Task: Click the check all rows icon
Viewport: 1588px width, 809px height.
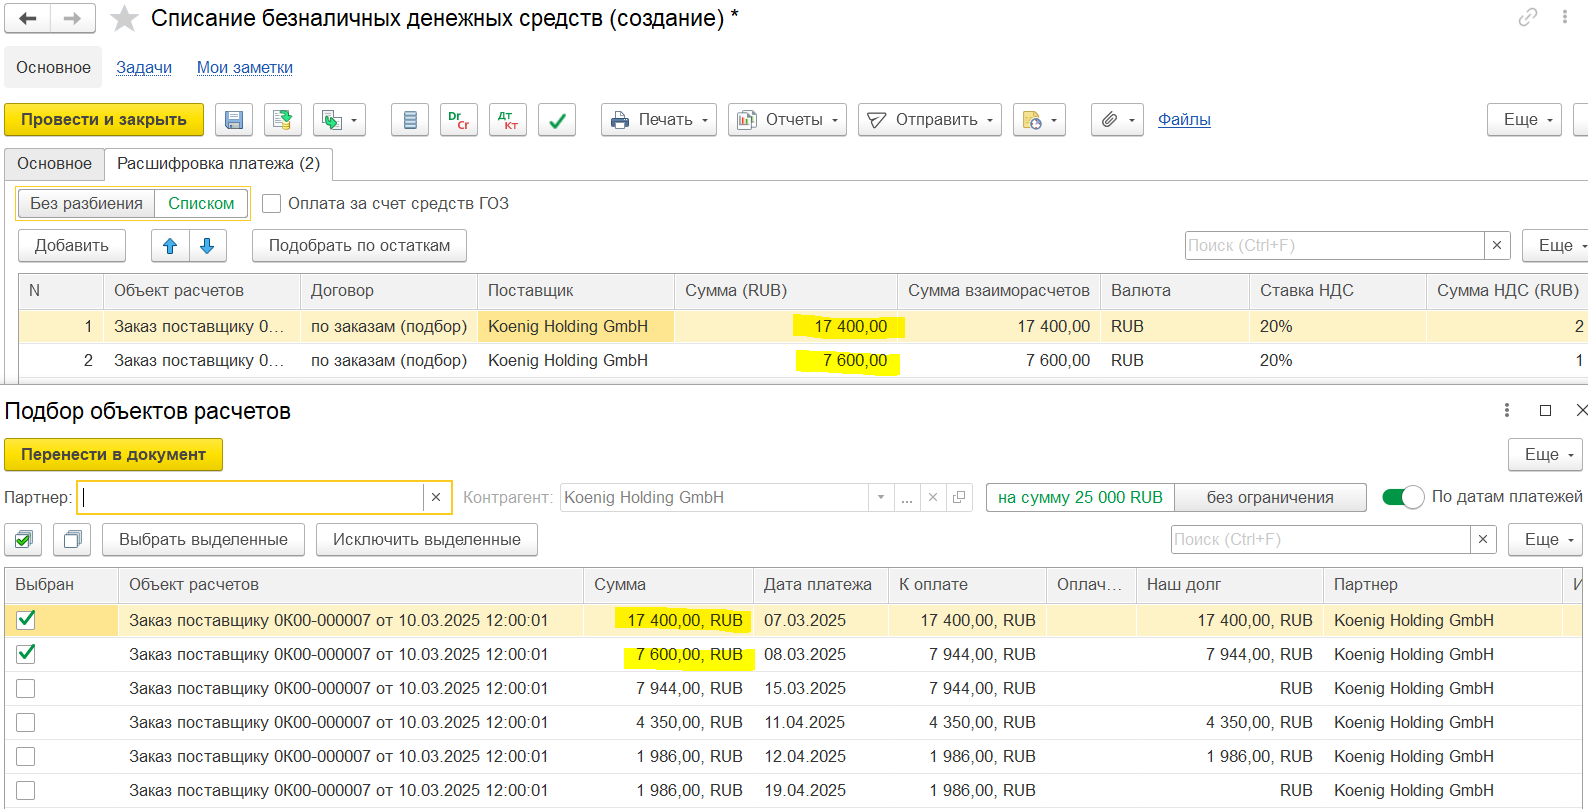Action: [x=23, y=540]
